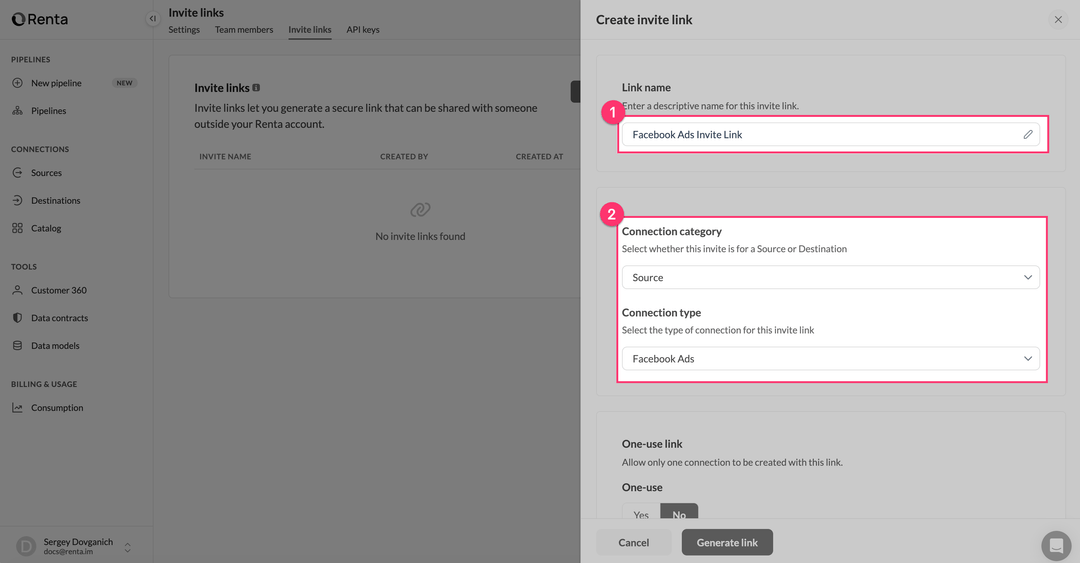Viewport: 1080px width, 563px height.
Task: Click the INVITE NAME column header
Action: pyautogui.click(x=225, y=156)
